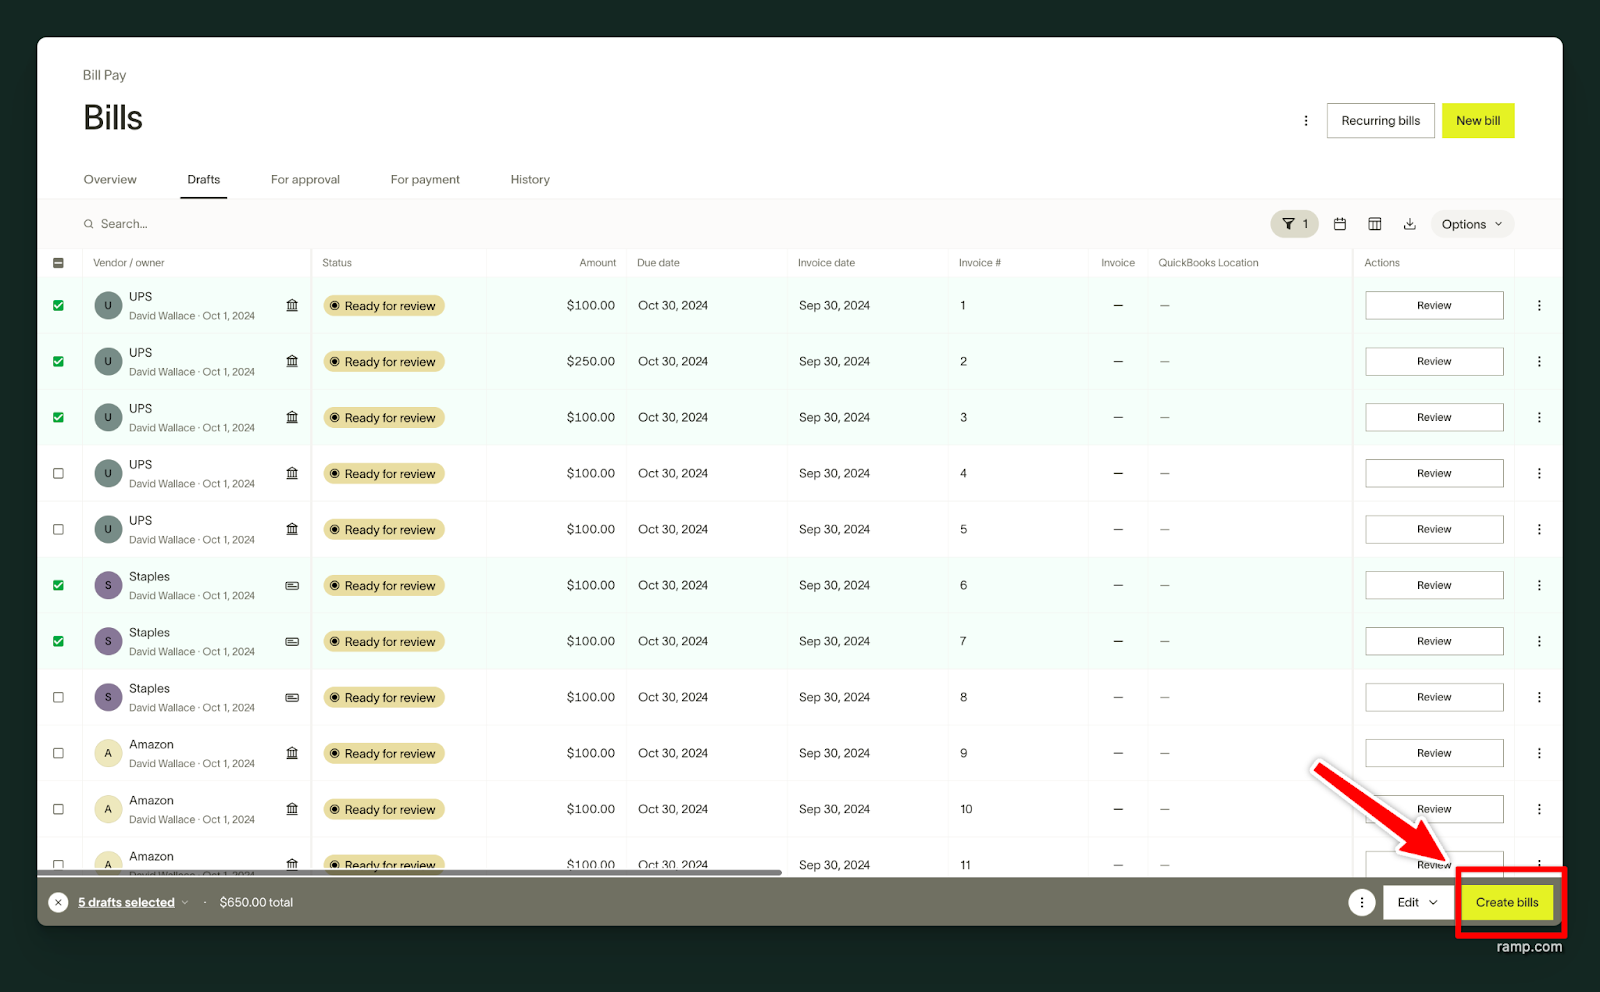Click Review for invoice 8

[1434, 698]
